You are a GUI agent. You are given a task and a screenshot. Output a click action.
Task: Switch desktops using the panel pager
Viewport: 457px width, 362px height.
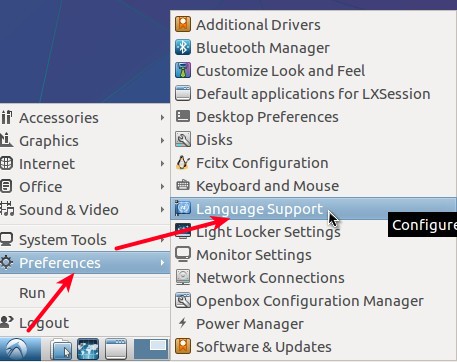coord(151,349)
